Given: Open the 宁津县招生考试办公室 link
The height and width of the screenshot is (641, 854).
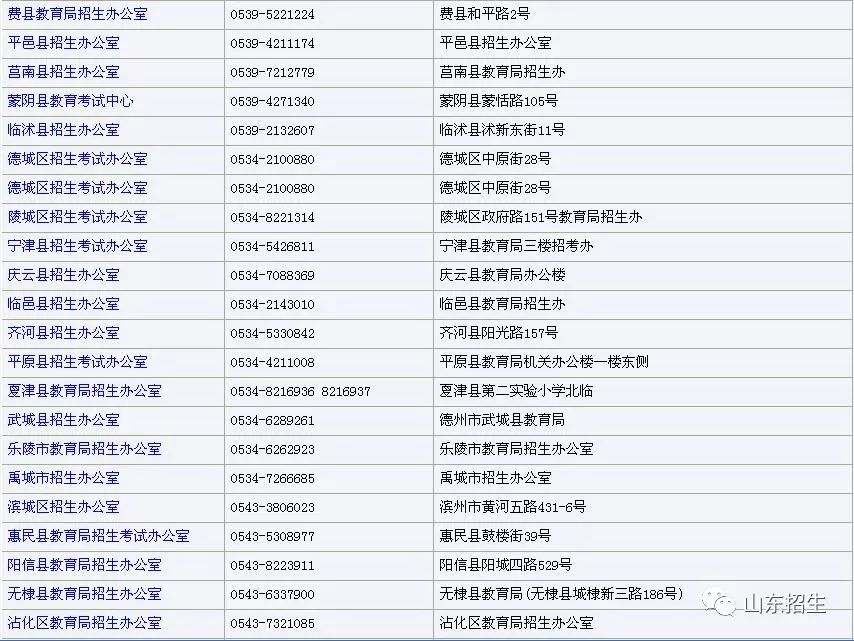Looking at the screenshot, I should [x=77, y=246].
